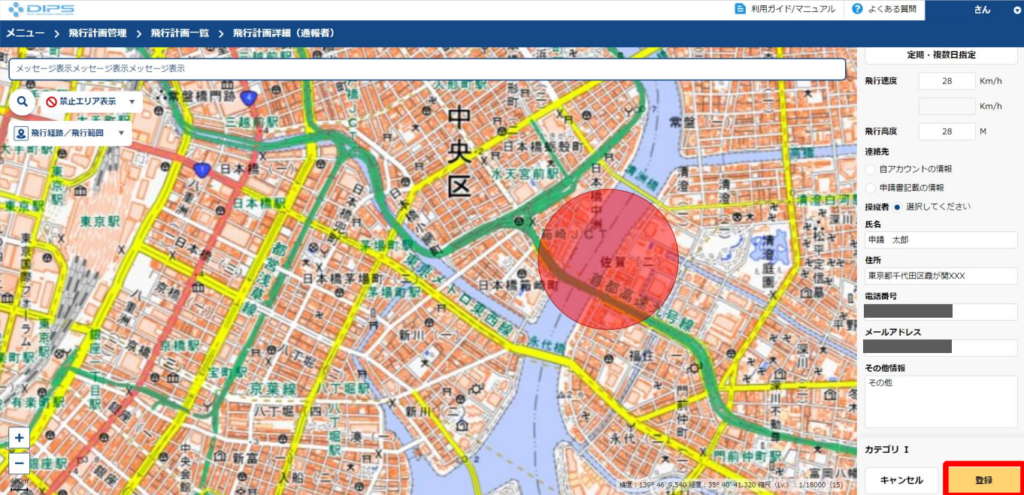Click the よくある質問 question mark icon
Viewport: 1024px width, 495px height.
(x=857, y=9)
